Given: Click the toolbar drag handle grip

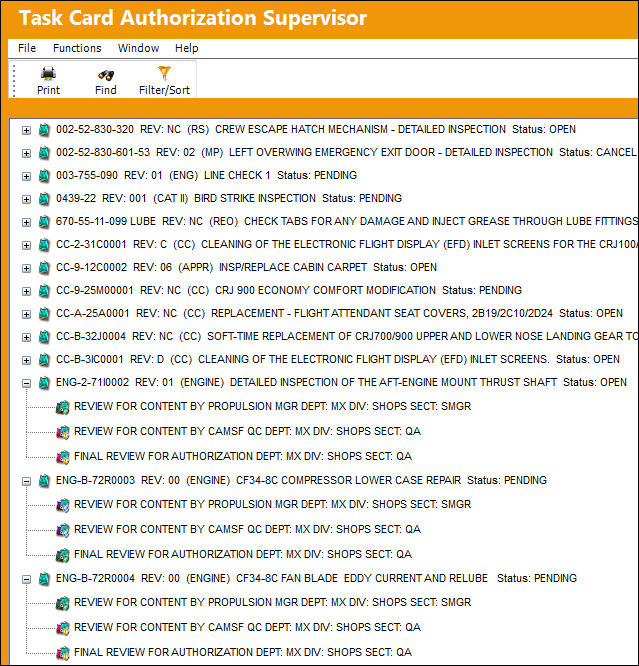Looking at the screenshot, I should (14, 80).
